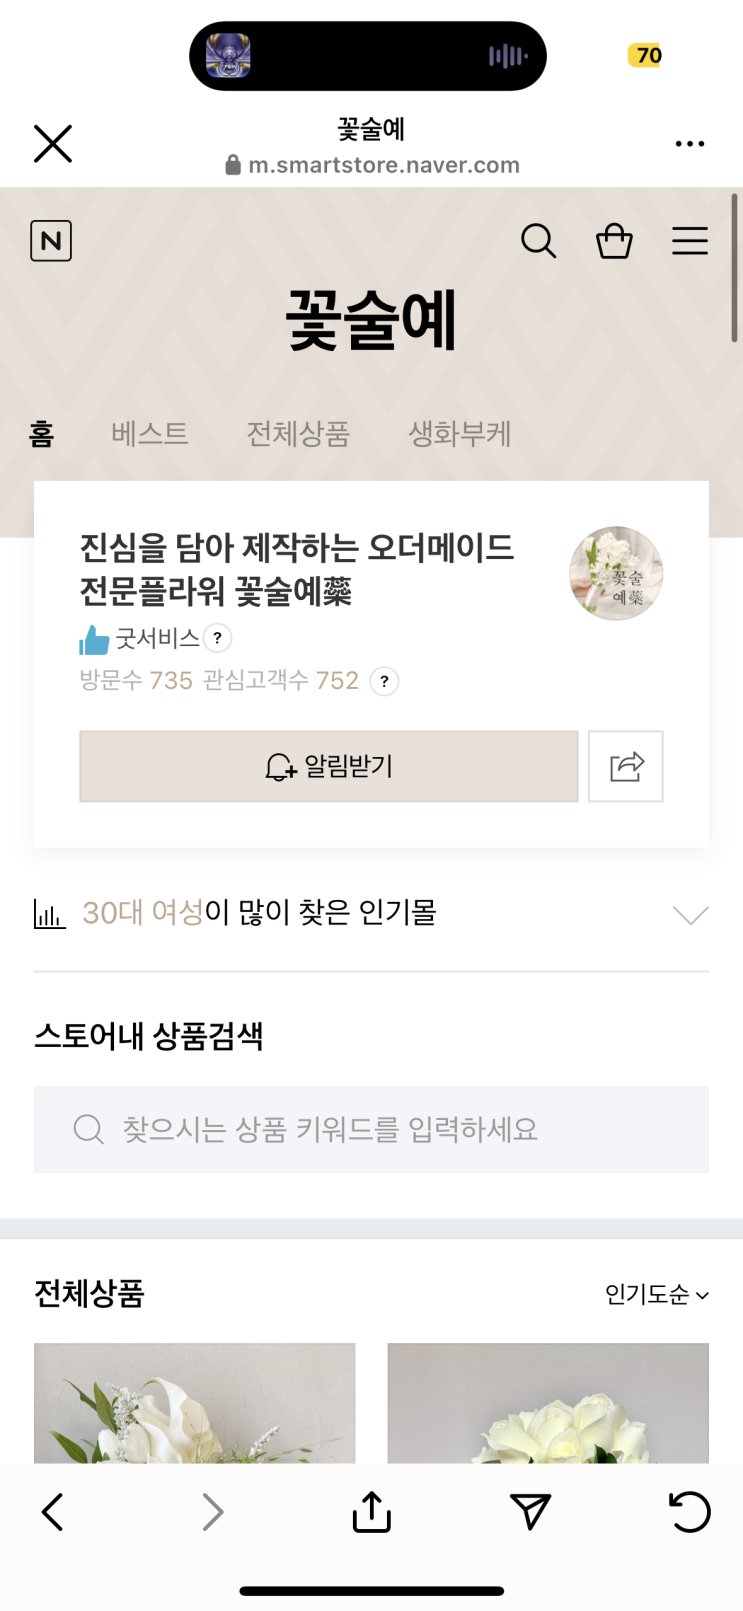Select the 생화부케 tab
743x1611 pixels.
[x=460, y=434]
